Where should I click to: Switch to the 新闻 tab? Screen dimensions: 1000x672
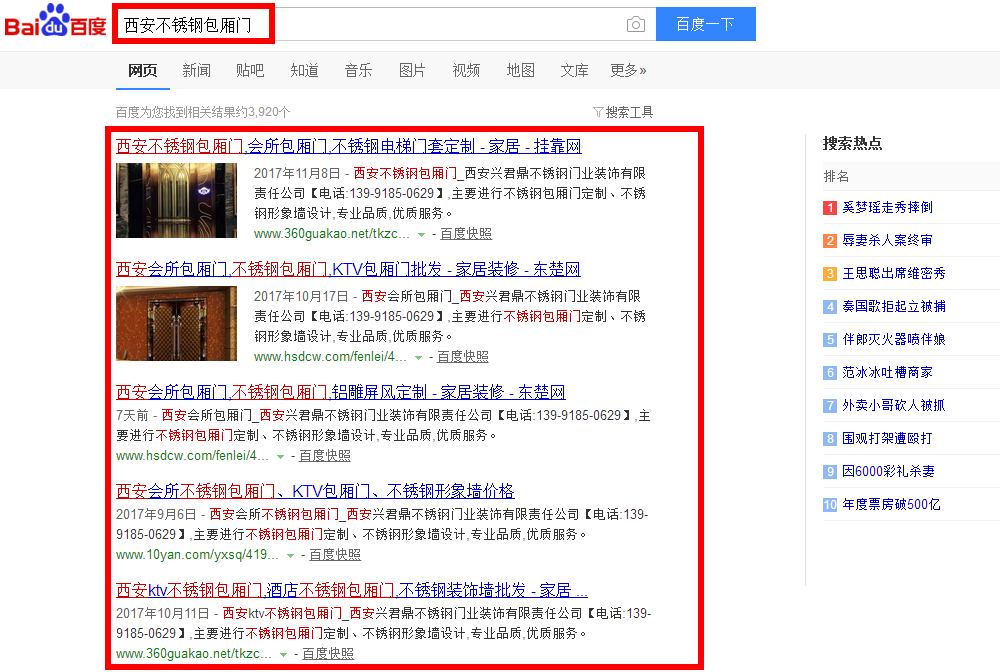point(196,70)
